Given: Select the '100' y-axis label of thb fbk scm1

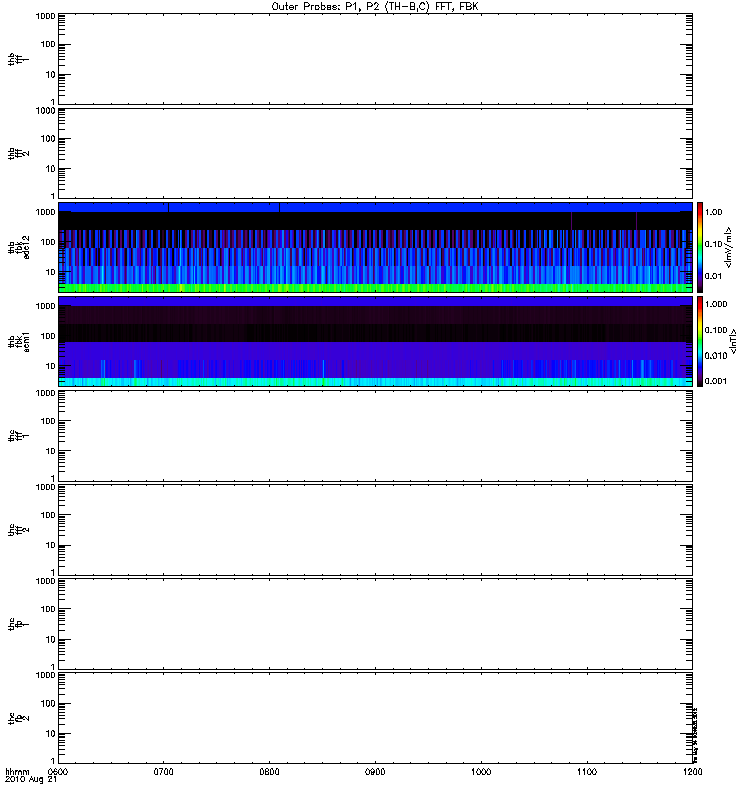Looking at the screenshot, I should (47, 336).
